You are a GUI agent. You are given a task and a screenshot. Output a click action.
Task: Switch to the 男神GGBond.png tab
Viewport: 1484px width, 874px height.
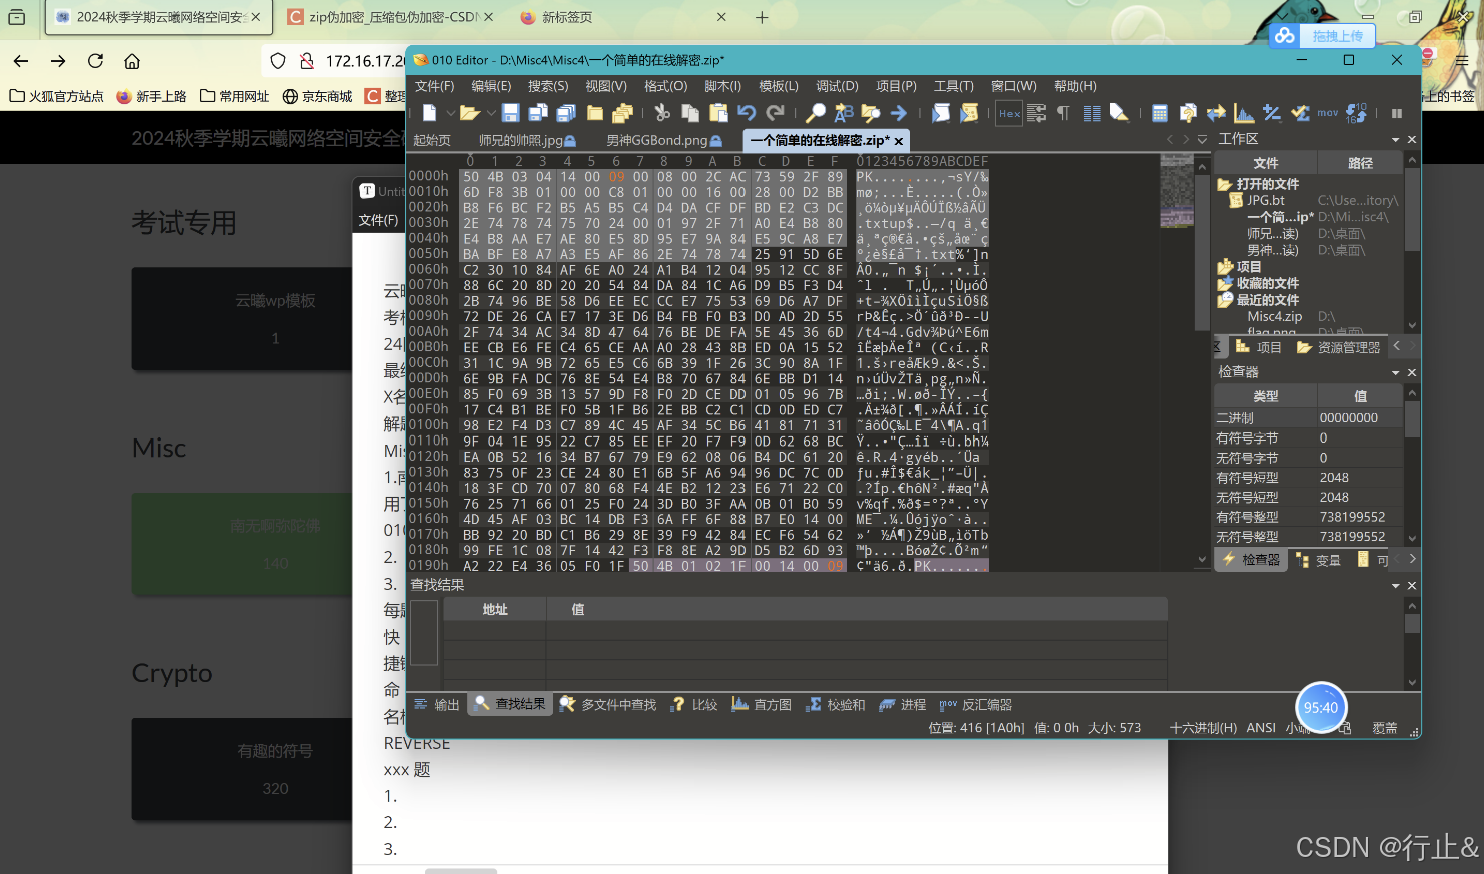click(664, 140)
